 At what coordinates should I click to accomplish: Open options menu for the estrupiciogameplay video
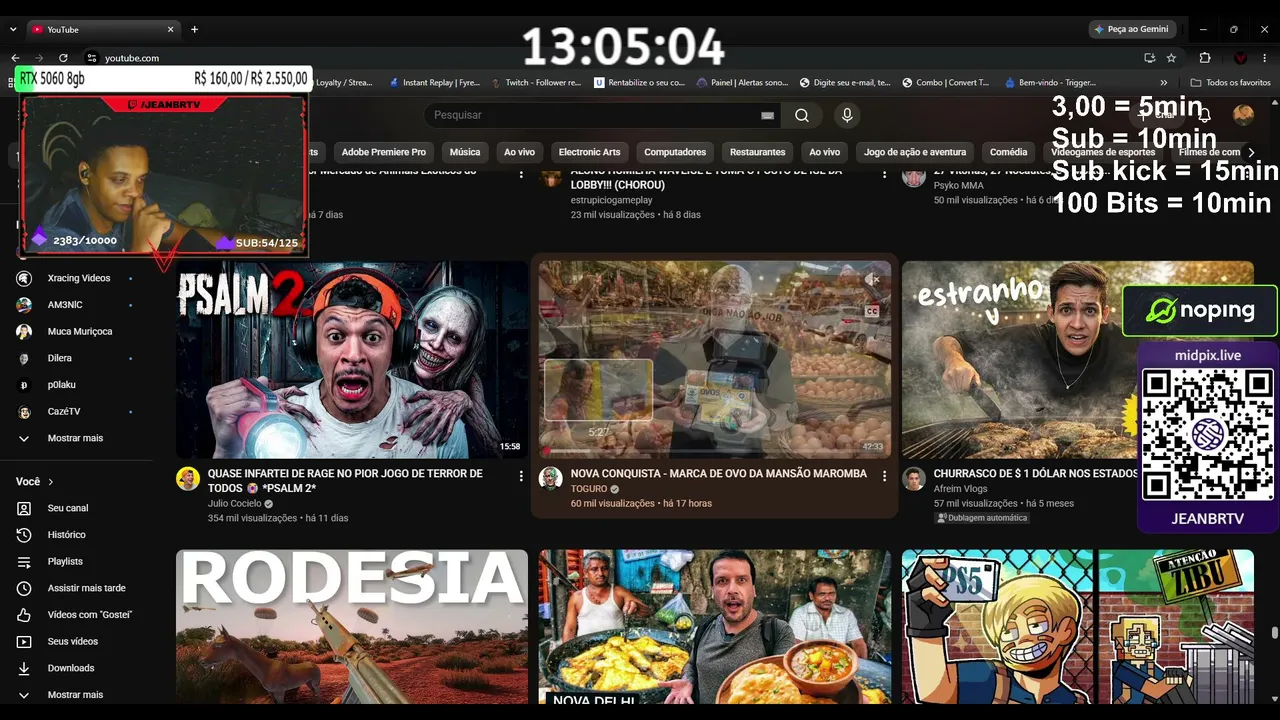(883, 174)
